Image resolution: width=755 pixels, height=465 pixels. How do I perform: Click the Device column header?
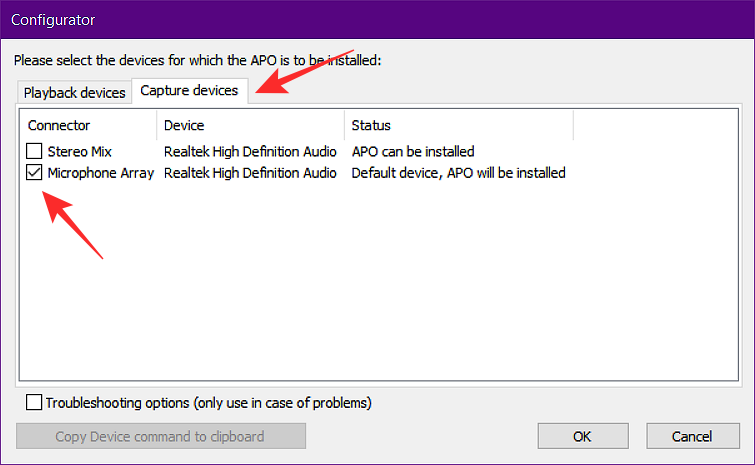[250, 125]
